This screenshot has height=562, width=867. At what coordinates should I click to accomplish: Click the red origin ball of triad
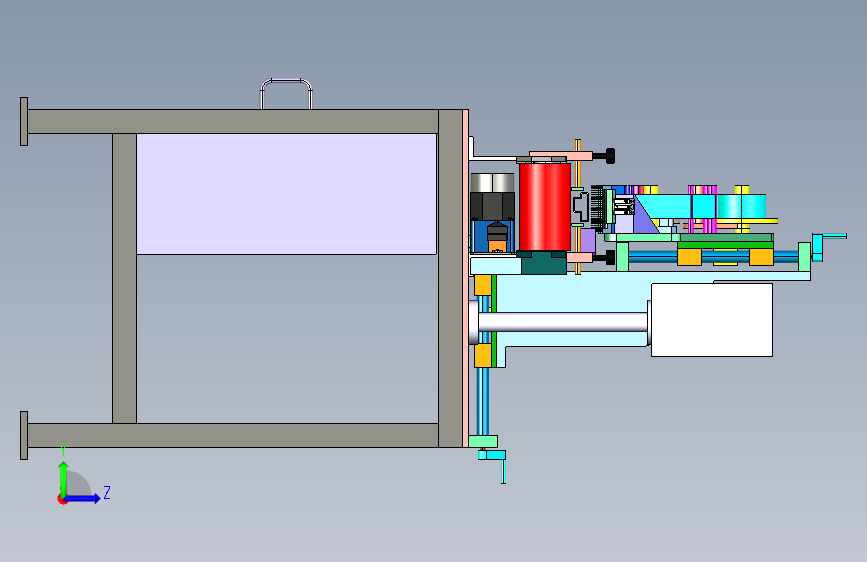click(x=62, y=499)
